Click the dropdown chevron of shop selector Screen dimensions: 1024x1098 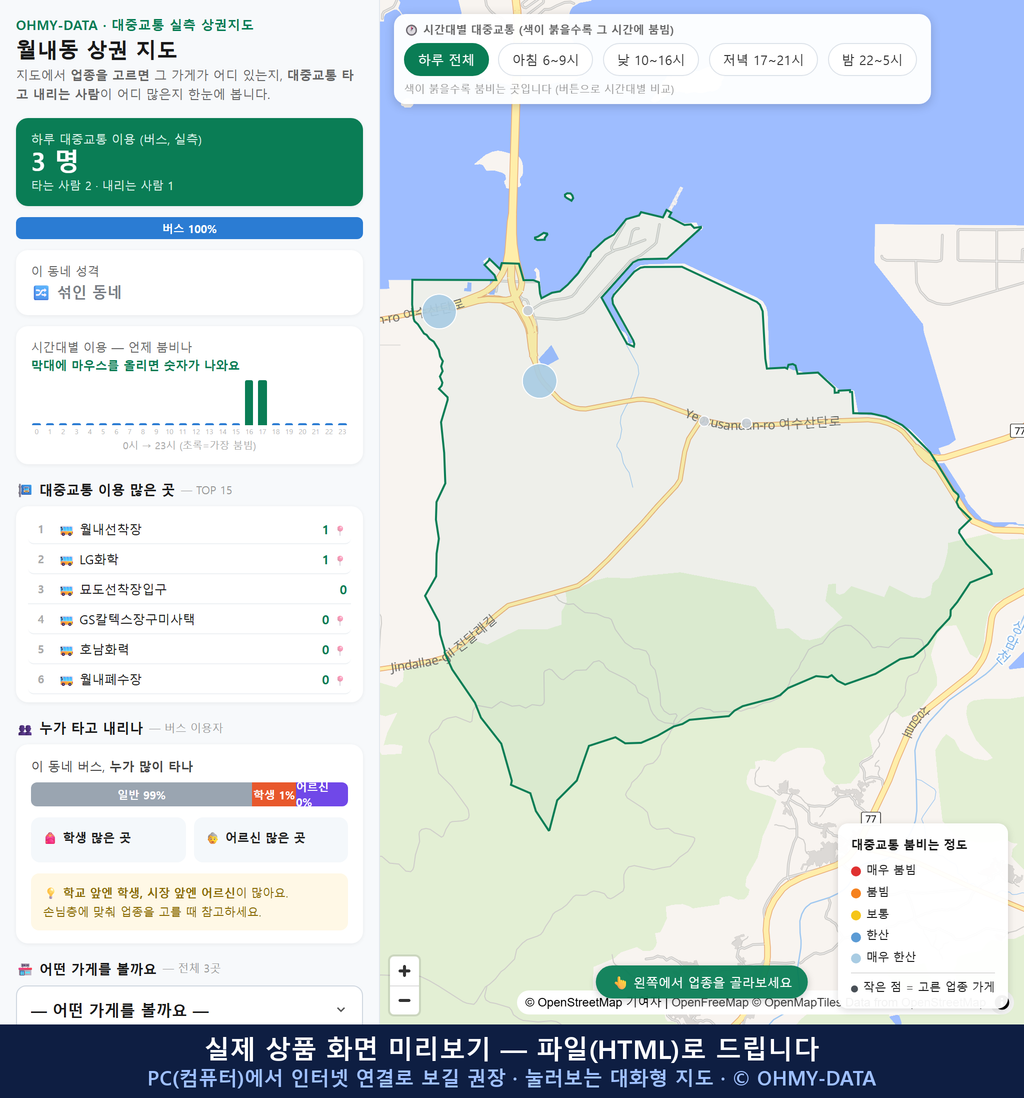point(340,1010)
